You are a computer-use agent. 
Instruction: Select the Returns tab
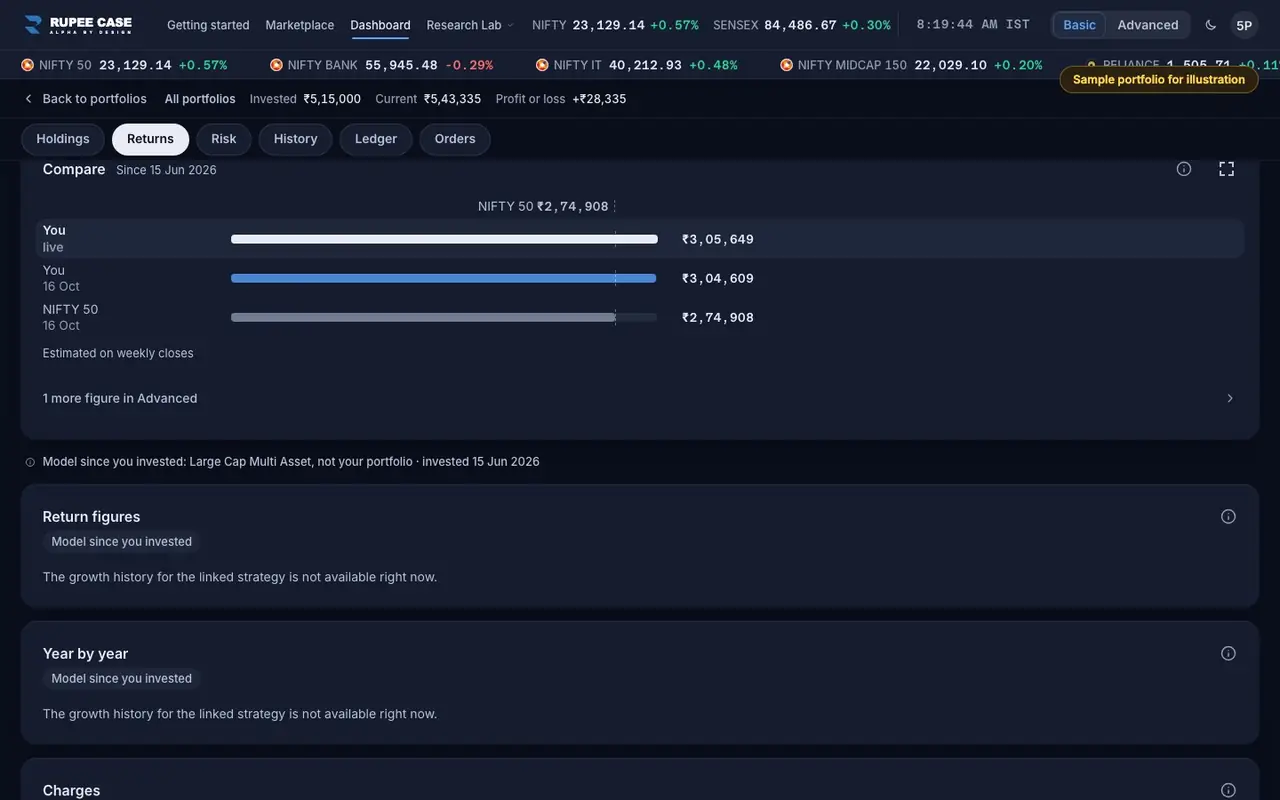click(x=150, y=139)
